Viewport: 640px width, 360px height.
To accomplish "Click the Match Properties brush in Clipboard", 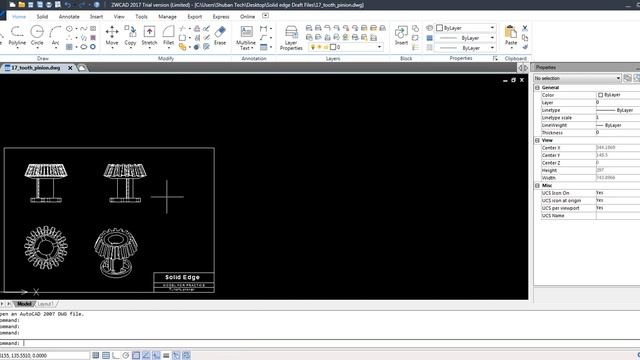I will click(525, 47).
